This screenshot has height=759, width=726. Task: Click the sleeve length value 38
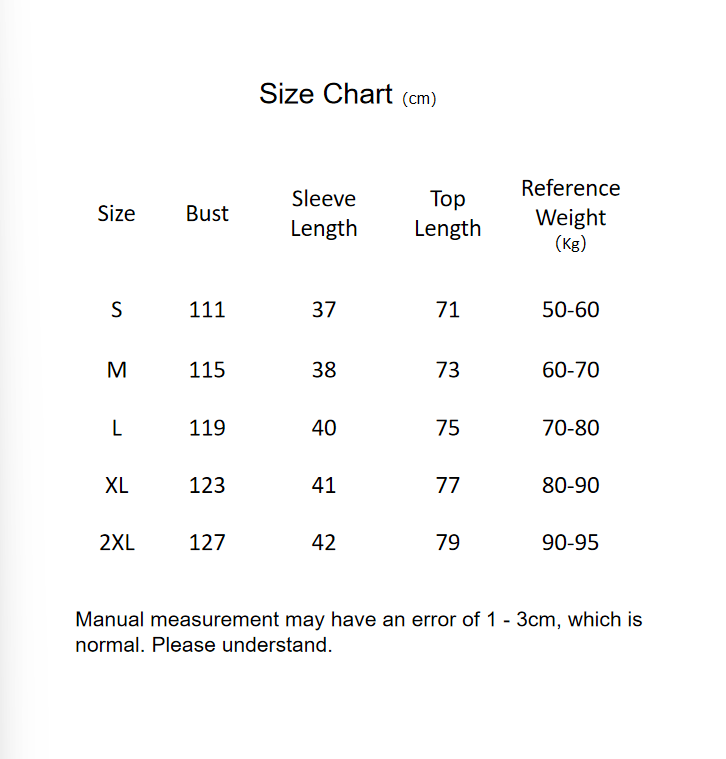[323, 370]
